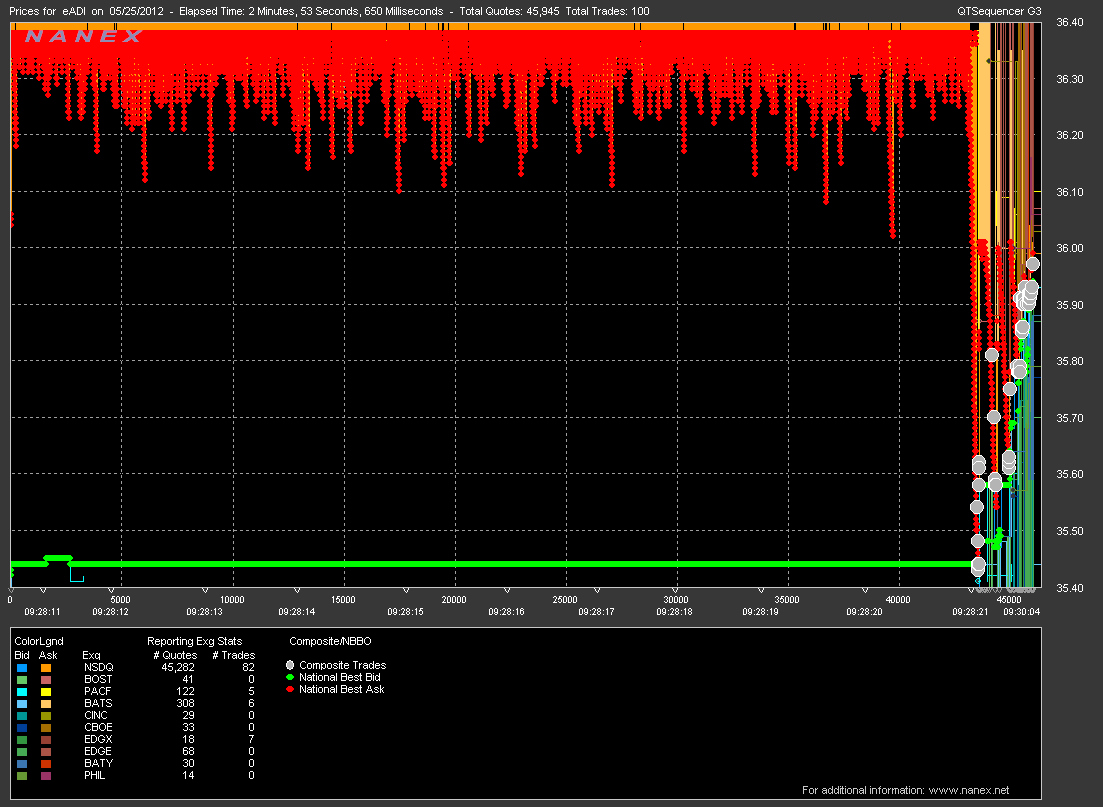1103x807 pixels.
Task: Click the 'Composite Trades' legend label
Action: coord(343,665)
